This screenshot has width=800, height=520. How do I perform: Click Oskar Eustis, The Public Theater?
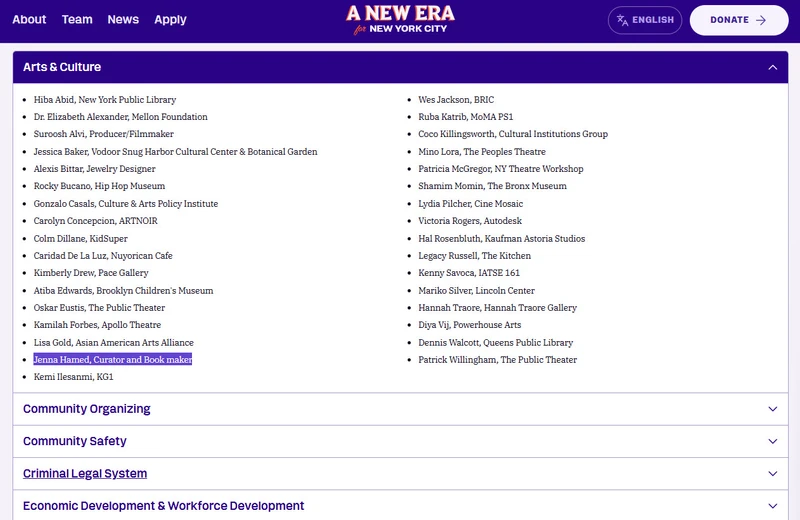[99, 308]
